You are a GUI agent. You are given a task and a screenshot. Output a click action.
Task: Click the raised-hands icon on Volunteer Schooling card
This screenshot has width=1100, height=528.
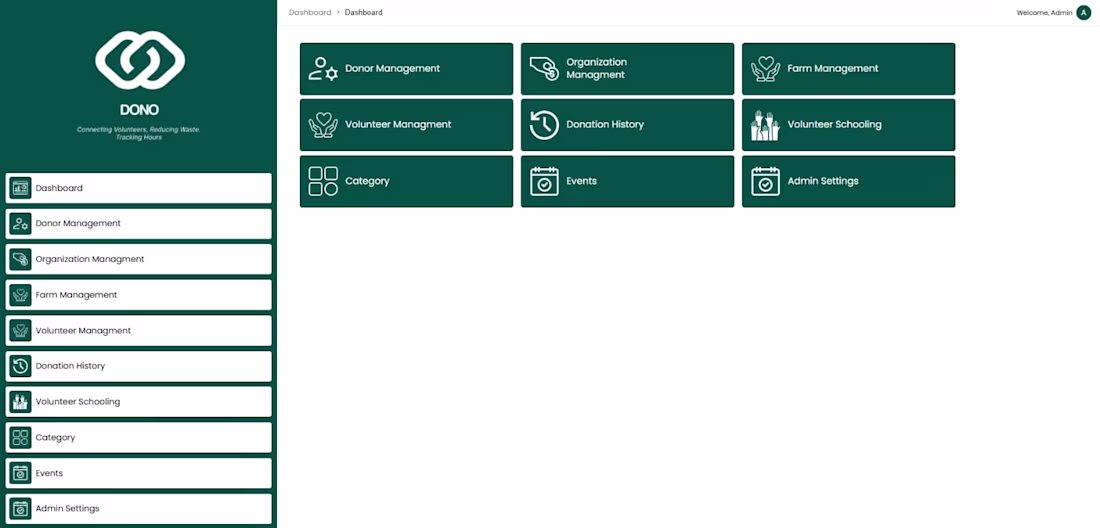point(765,125)
